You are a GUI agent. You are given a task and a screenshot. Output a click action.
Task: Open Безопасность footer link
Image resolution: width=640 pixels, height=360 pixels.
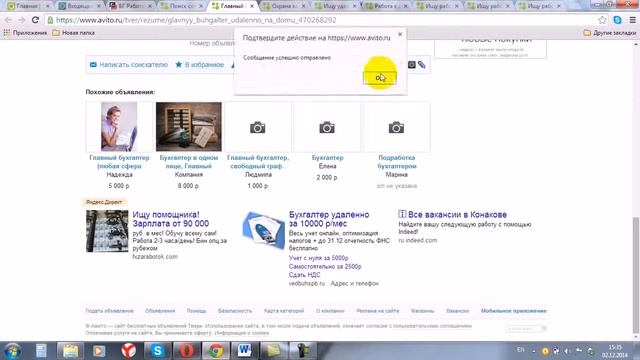click(x=235, y=311)
